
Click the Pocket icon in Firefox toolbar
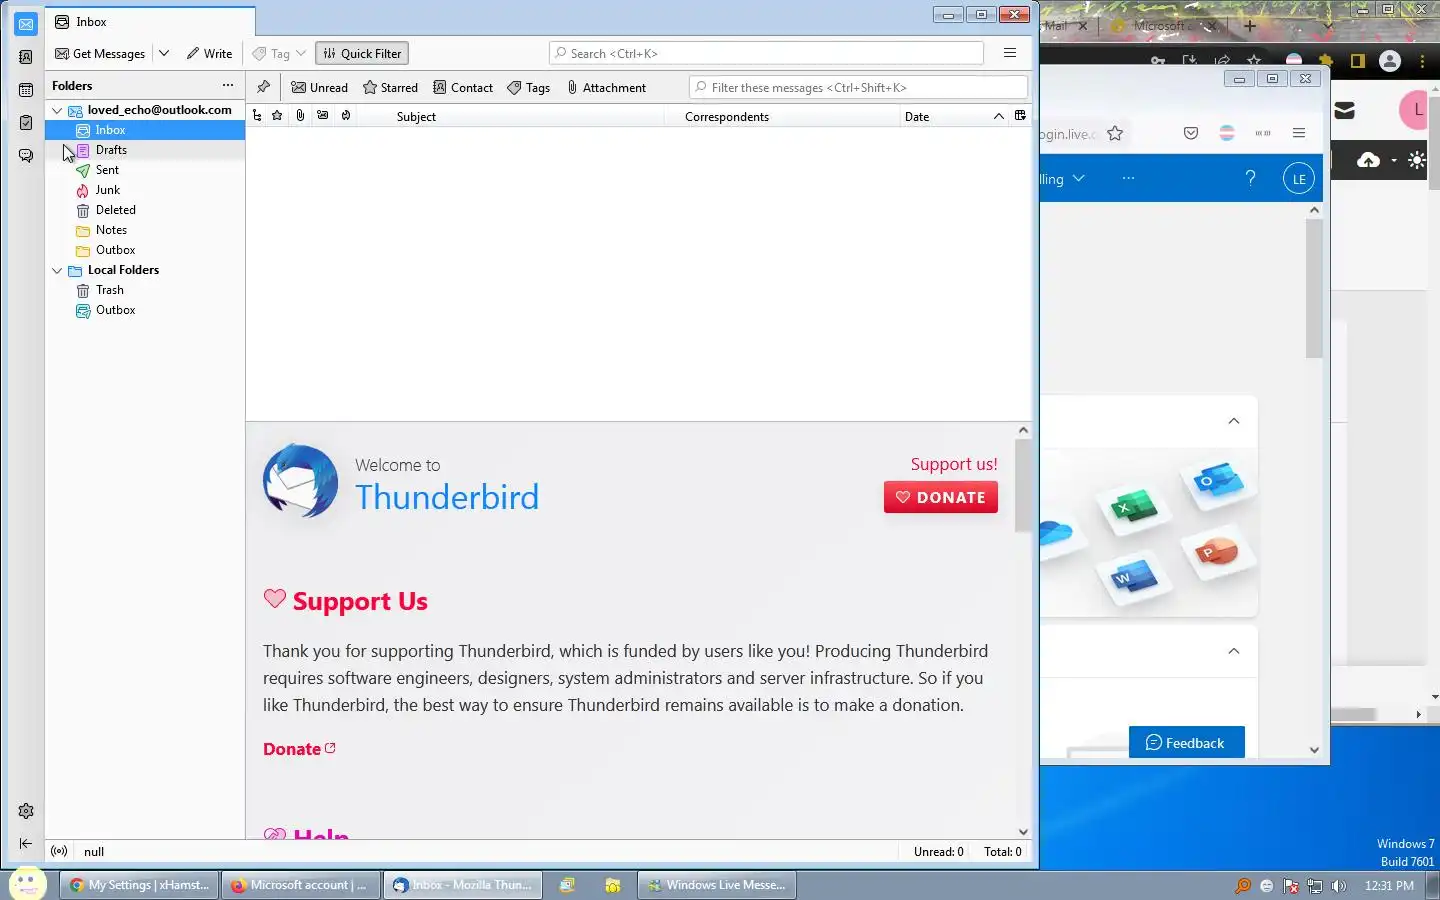click(x=1190, y=133)
